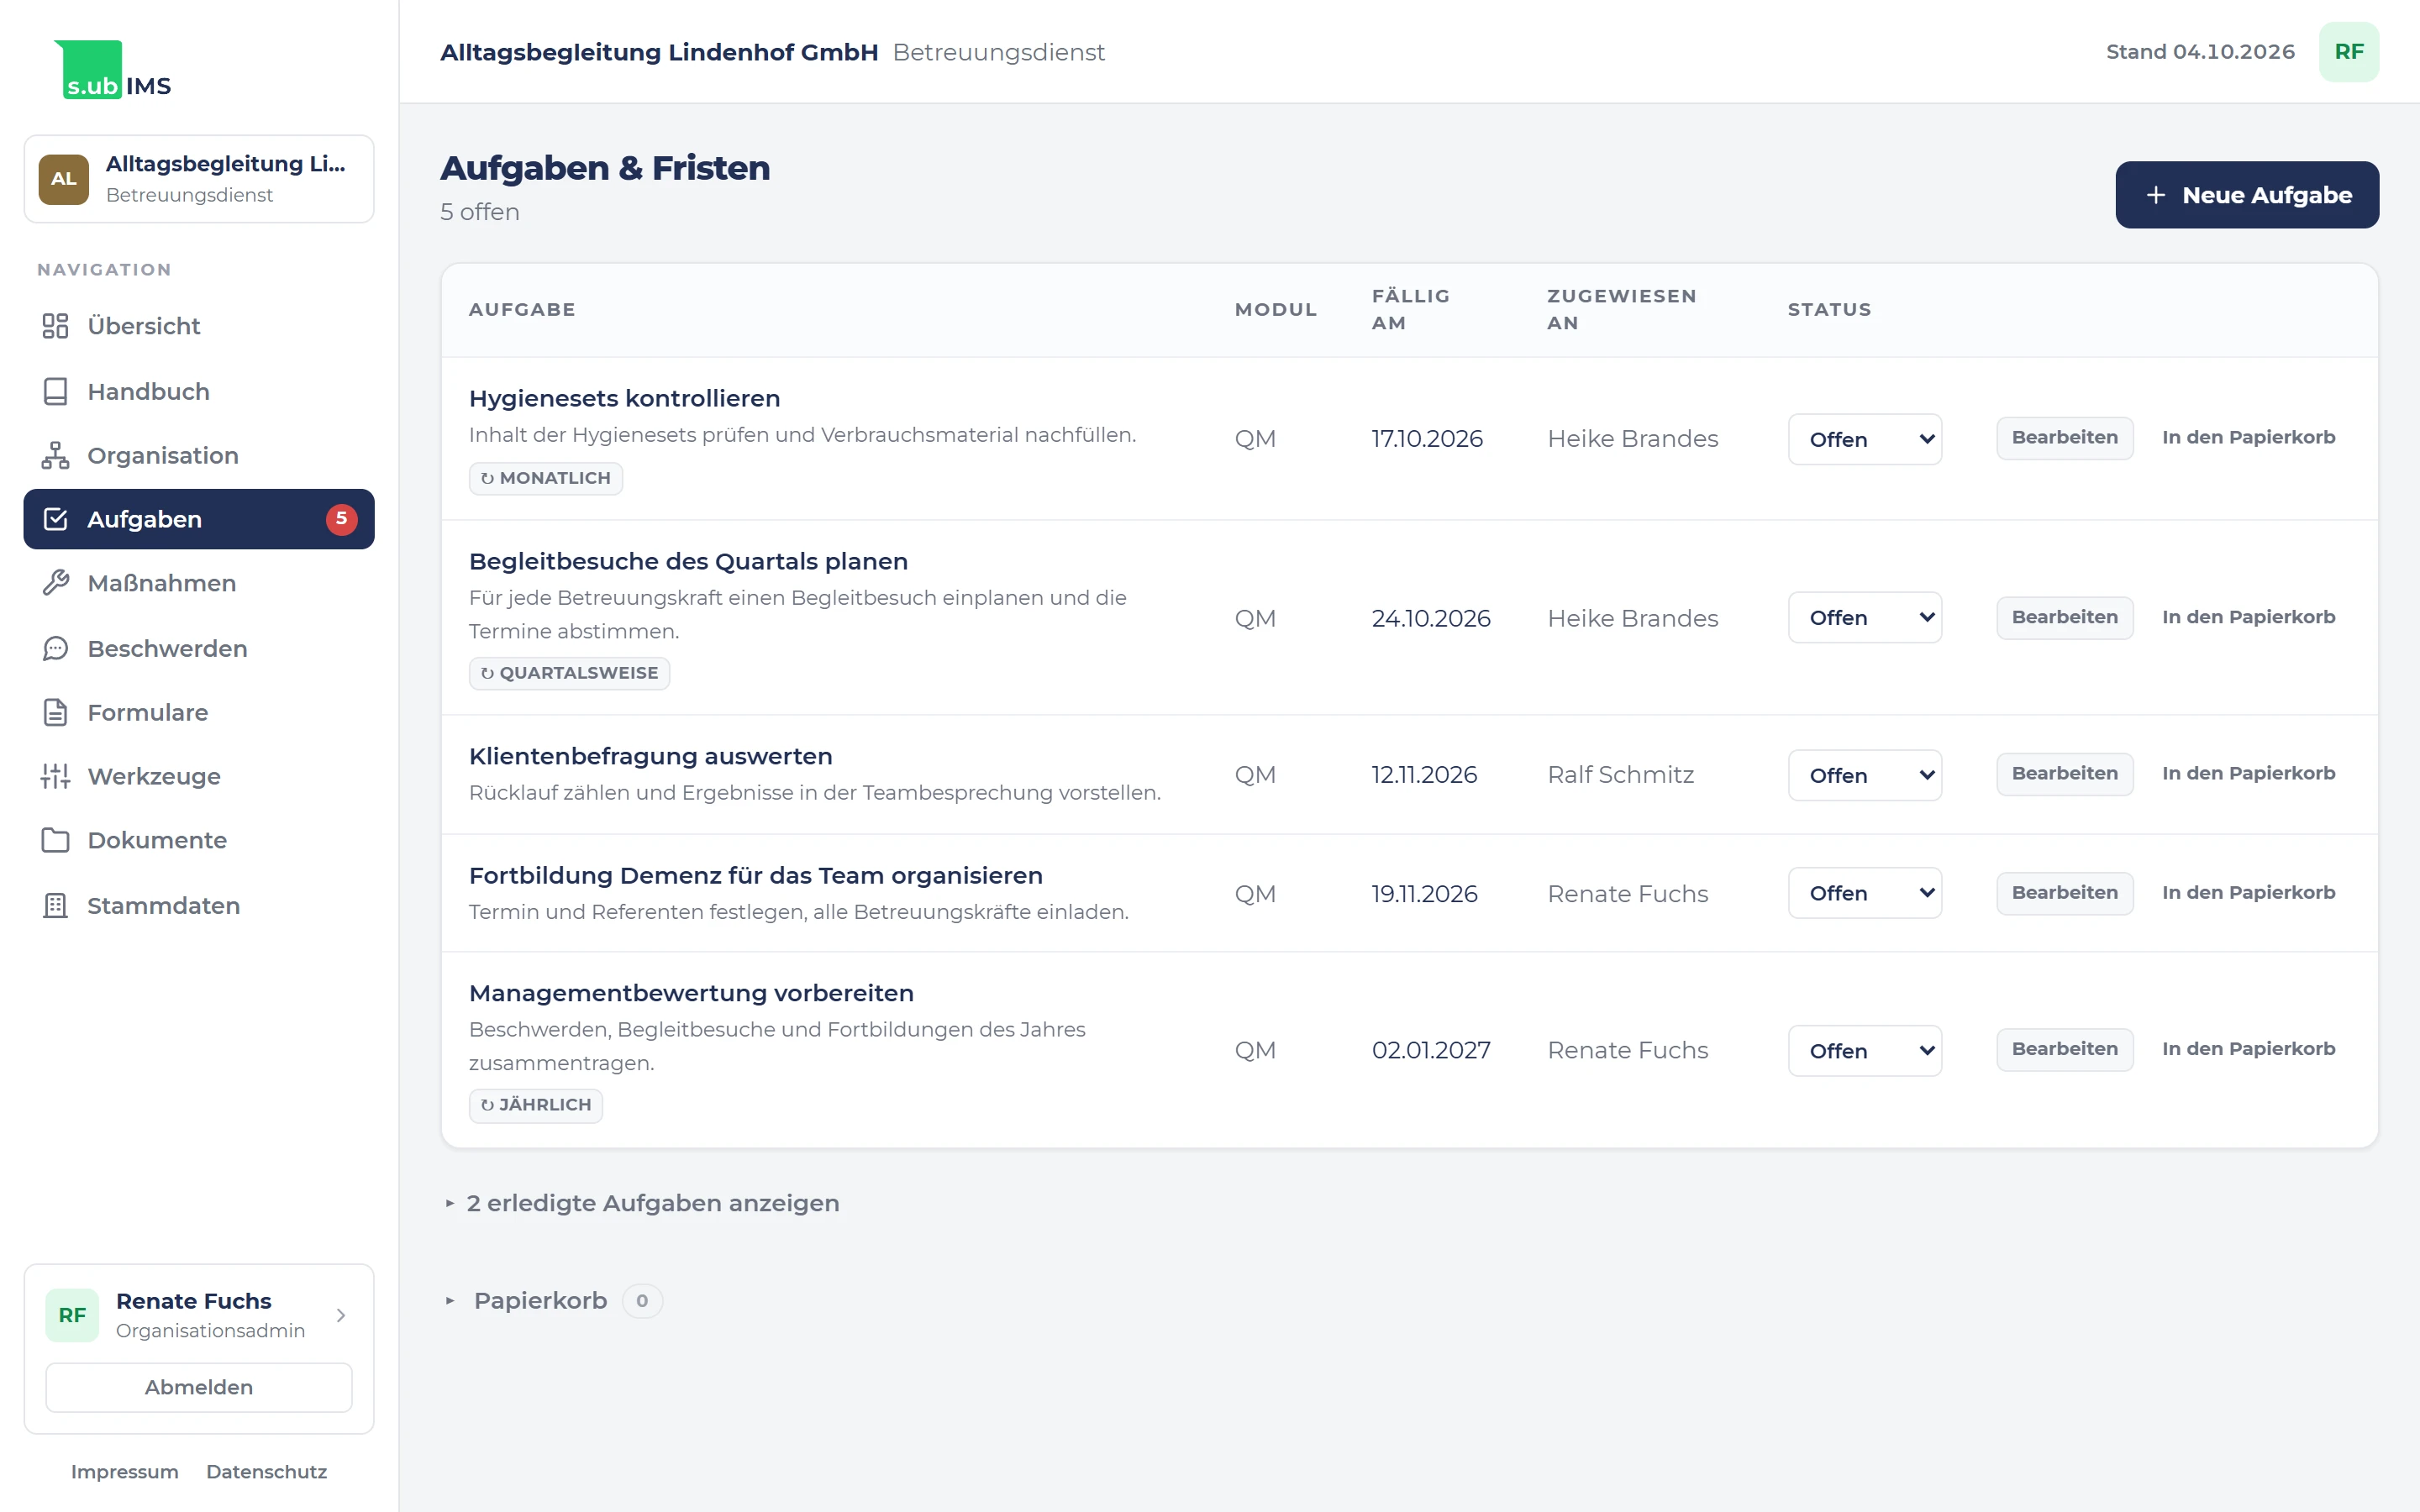This screenshot has height=1512, width=2420.
Task: Click the AL organisation avatar
Action: pos(64,179)
